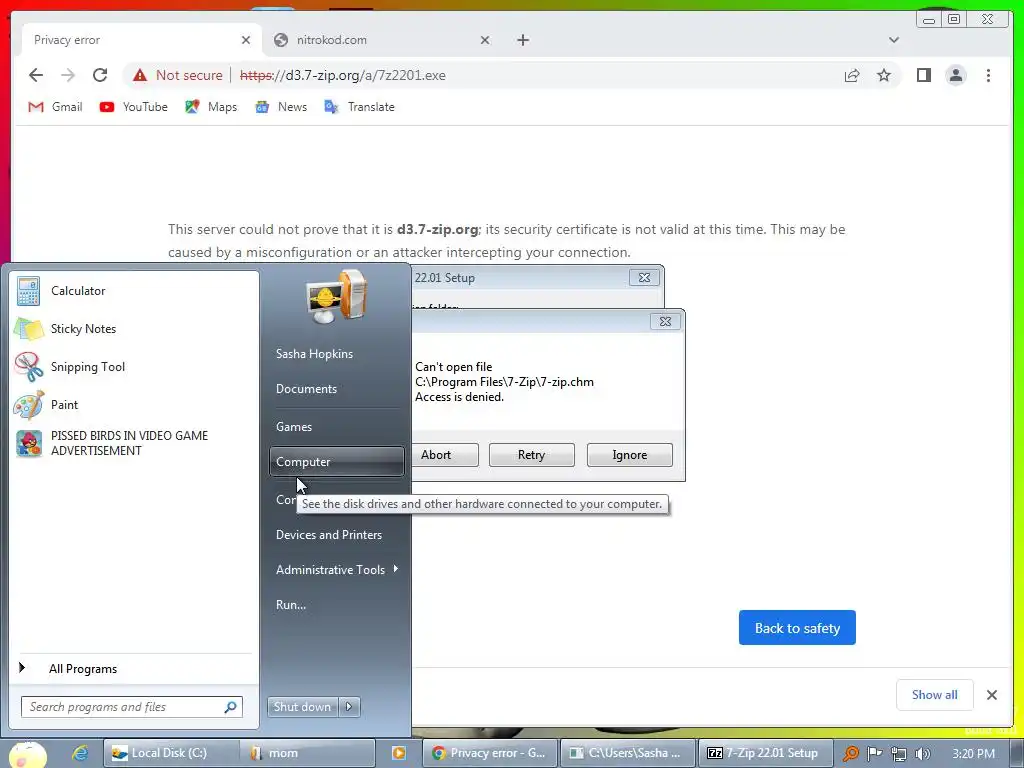The height and width of the screenshot is (768, 1024).
Task: Open the Chrome profile avatar
Action: coord(955,75)
